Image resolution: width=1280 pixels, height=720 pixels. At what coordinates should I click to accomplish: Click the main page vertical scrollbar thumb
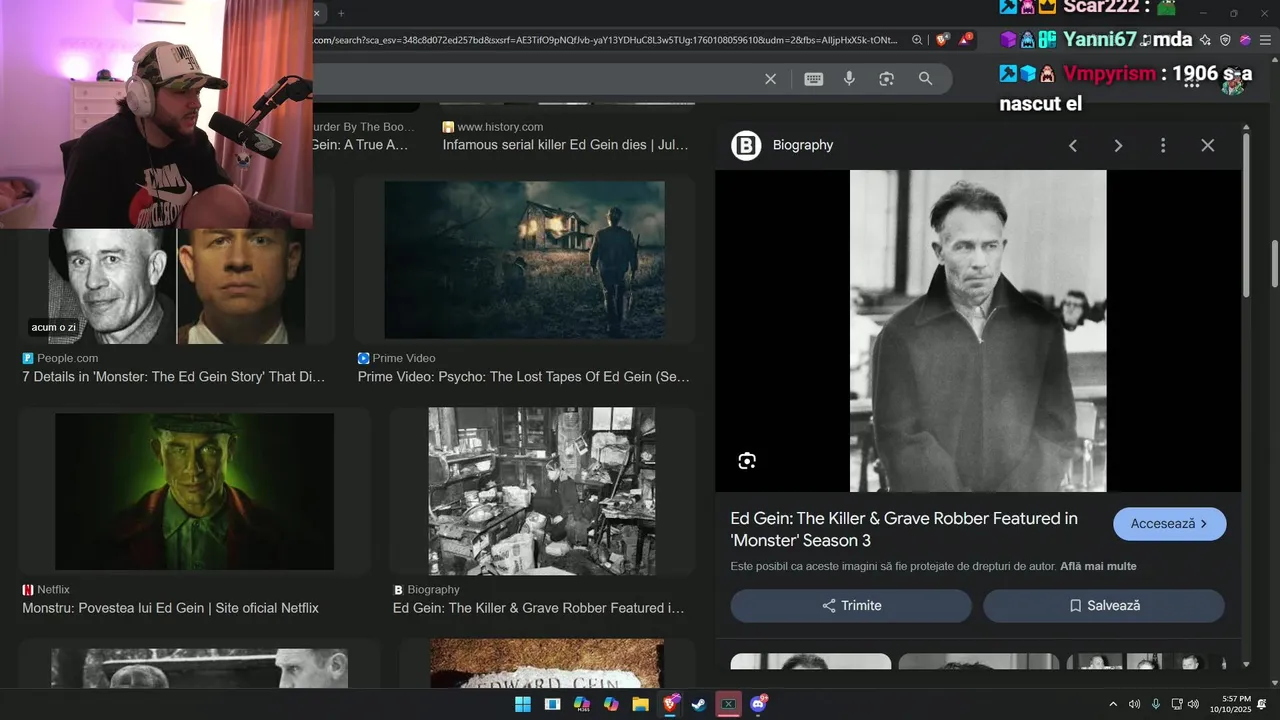(1274, 262)
